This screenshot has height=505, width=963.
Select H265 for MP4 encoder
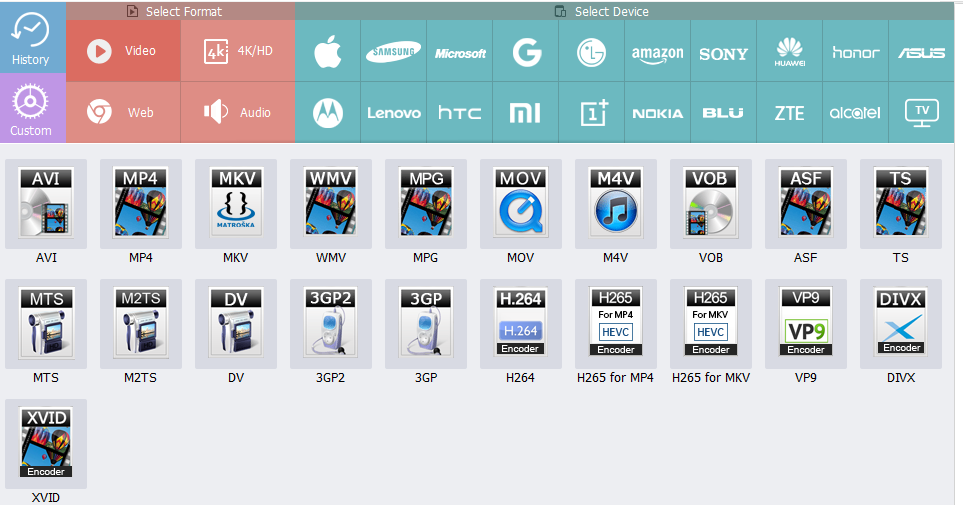(615, 324)
